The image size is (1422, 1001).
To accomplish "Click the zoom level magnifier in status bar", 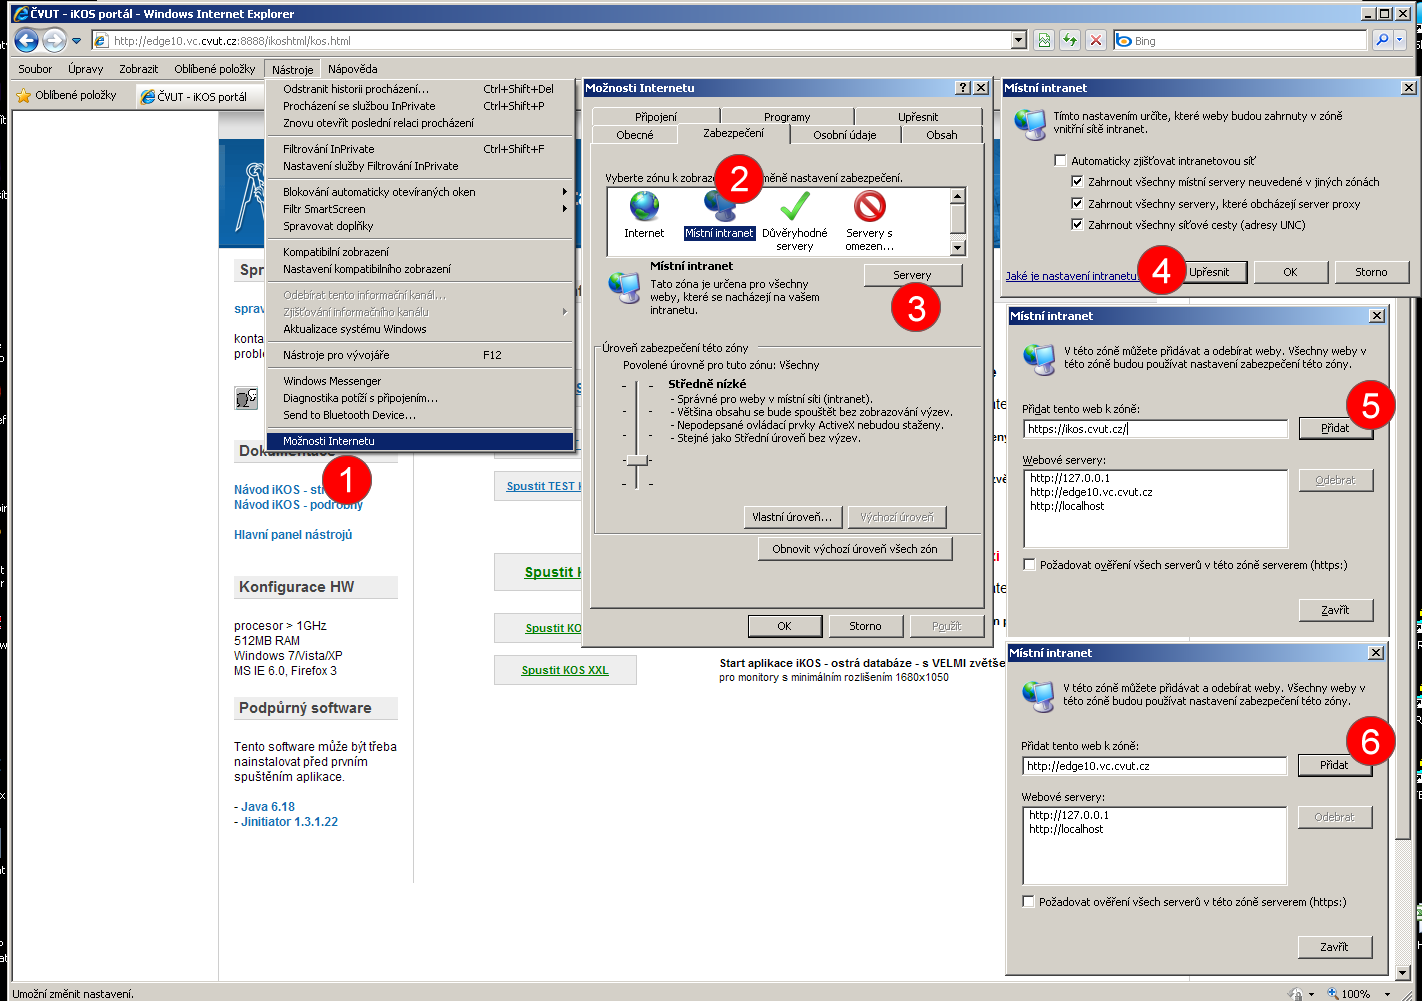I will 1332,994.
